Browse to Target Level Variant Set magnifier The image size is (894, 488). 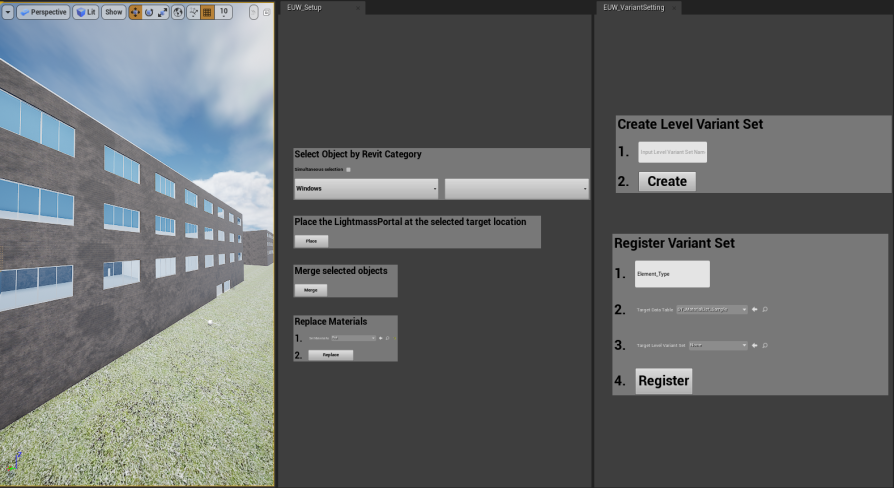765,345
